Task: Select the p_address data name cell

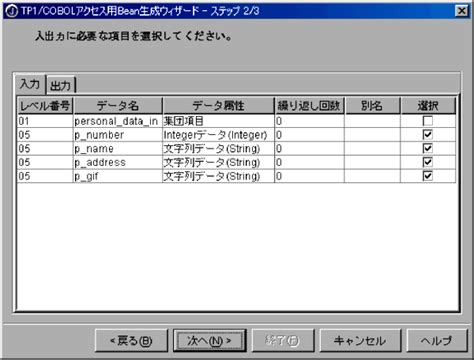Action: 118,162
